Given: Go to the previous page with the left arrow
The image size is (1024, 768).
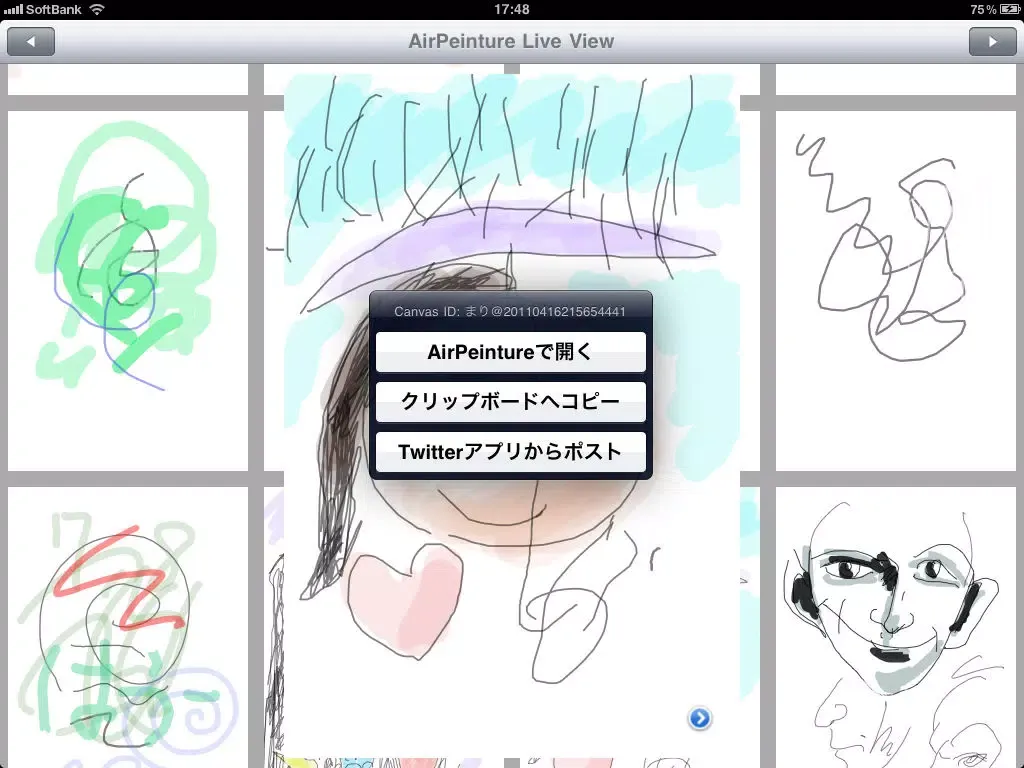Looking at the screenshot, I should (x=31, y=42).
